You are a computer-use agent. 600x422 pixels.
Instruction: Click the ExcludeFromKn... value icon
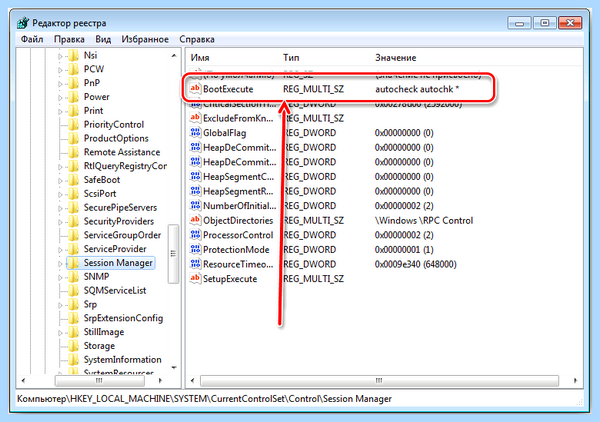coord(195,118)
